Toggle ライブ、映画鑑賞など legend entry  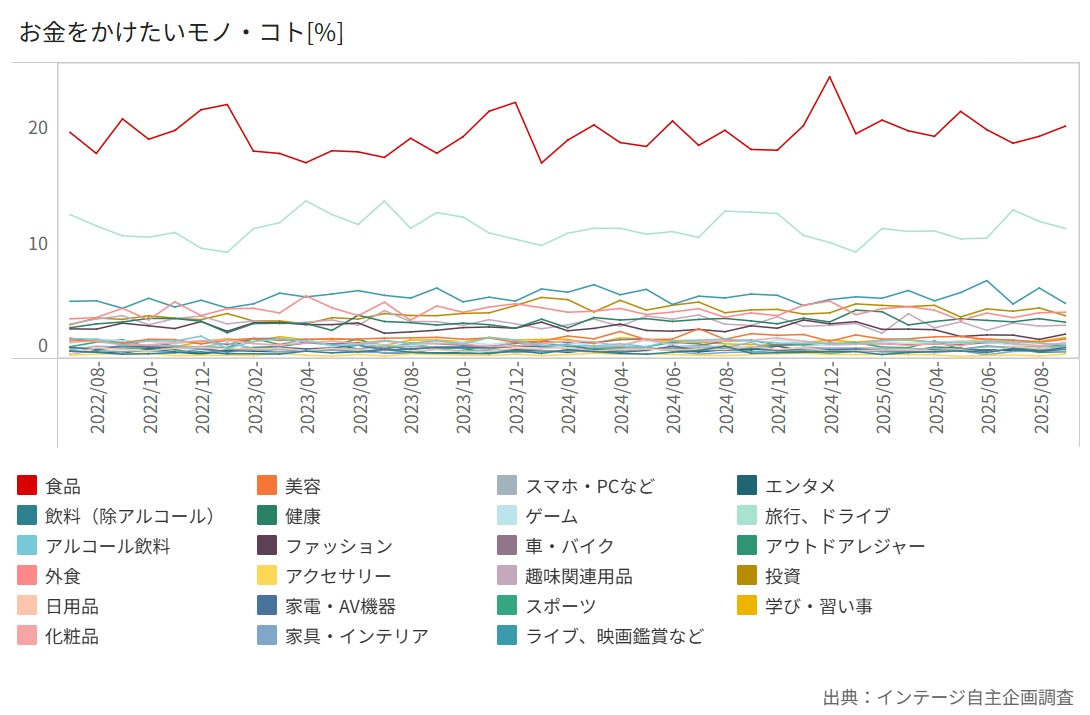[614, 637]
